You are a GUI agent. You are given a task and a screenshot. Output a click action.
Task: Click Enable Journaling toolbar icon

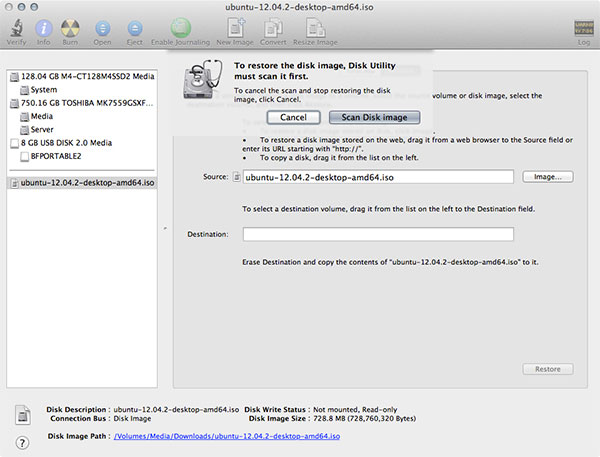tap(181, 28)
